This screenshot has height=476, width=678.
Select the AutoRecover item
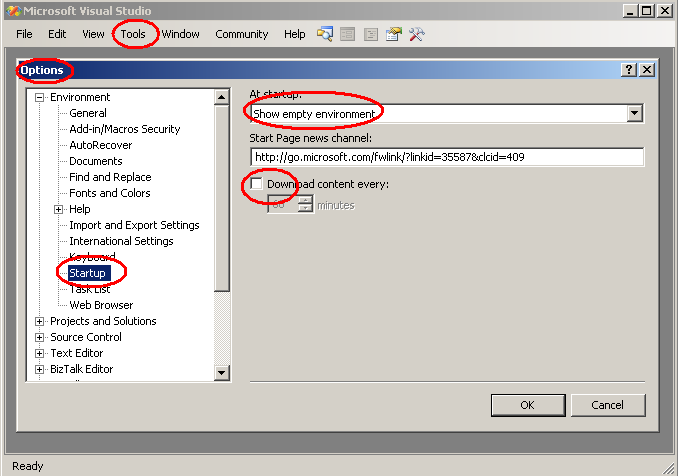[x=101, y=145]
